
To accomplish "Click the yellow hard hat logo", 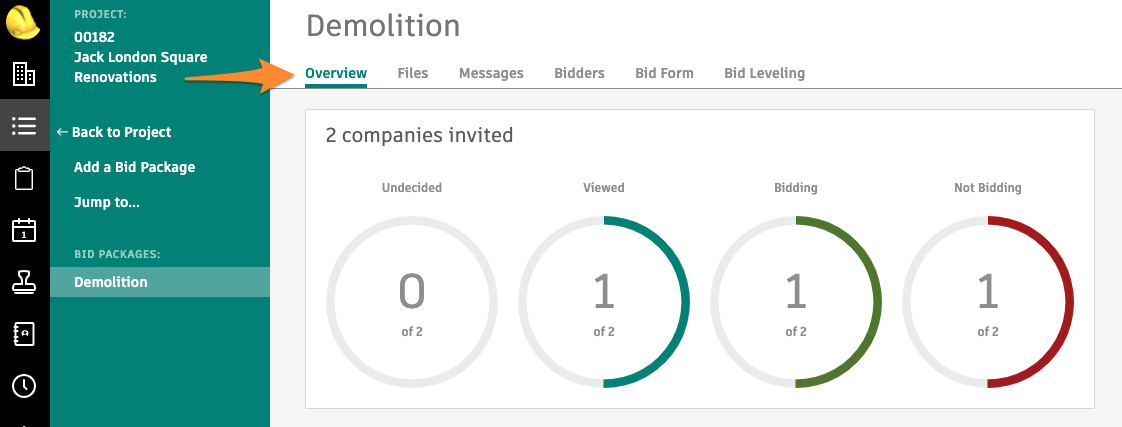I will pos(23,20).
